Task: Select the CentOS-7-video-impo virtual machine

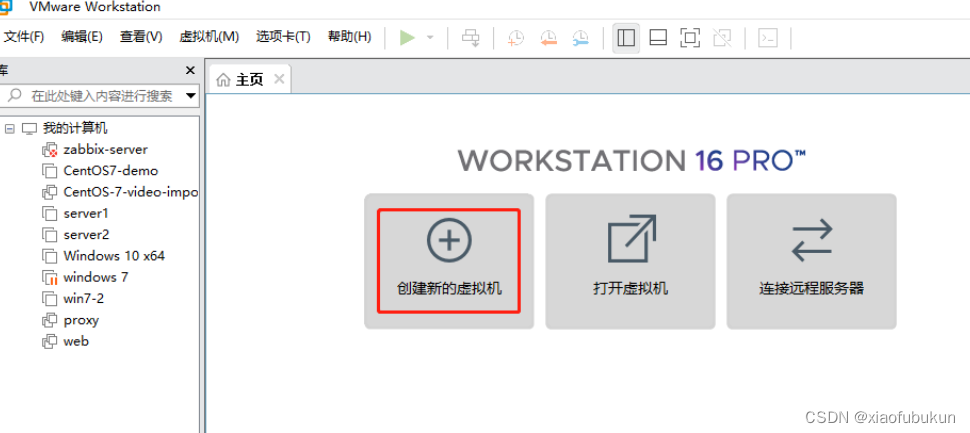Action: (131, 192)
